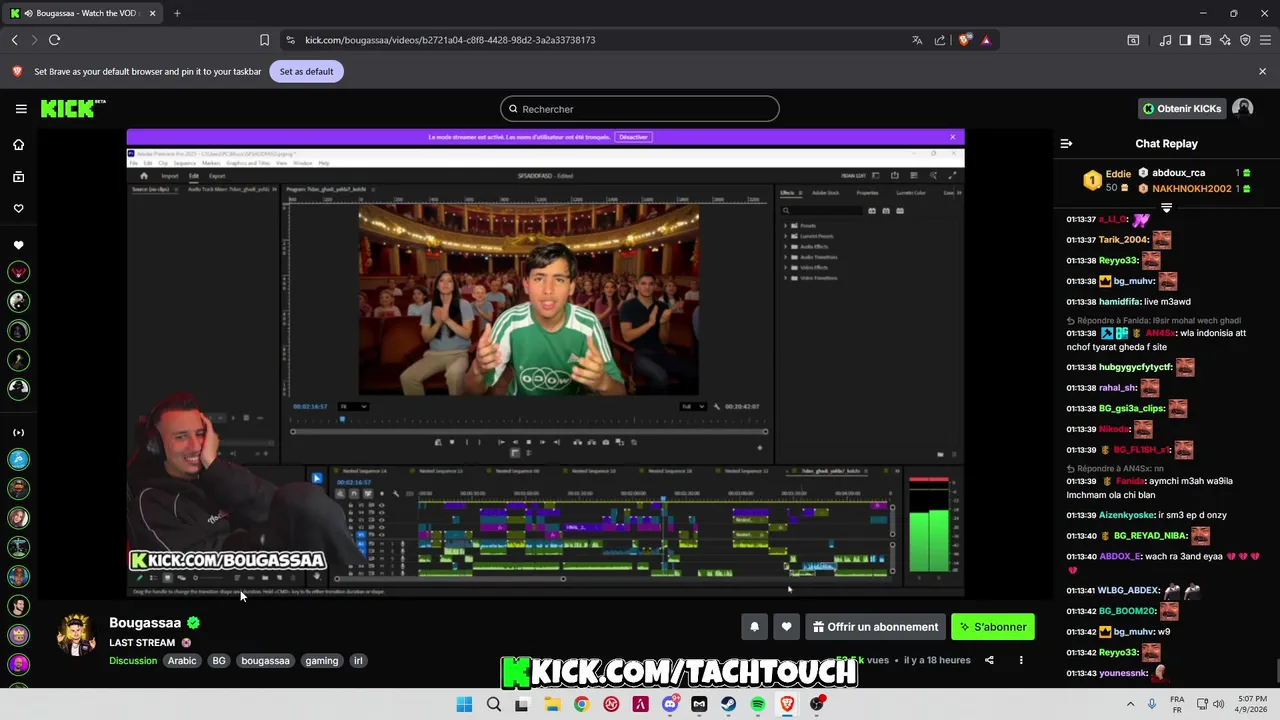Click username rahal_sh in chat
The height and width of the screenshot is (720, 1280).
[x=1118, y=388]
